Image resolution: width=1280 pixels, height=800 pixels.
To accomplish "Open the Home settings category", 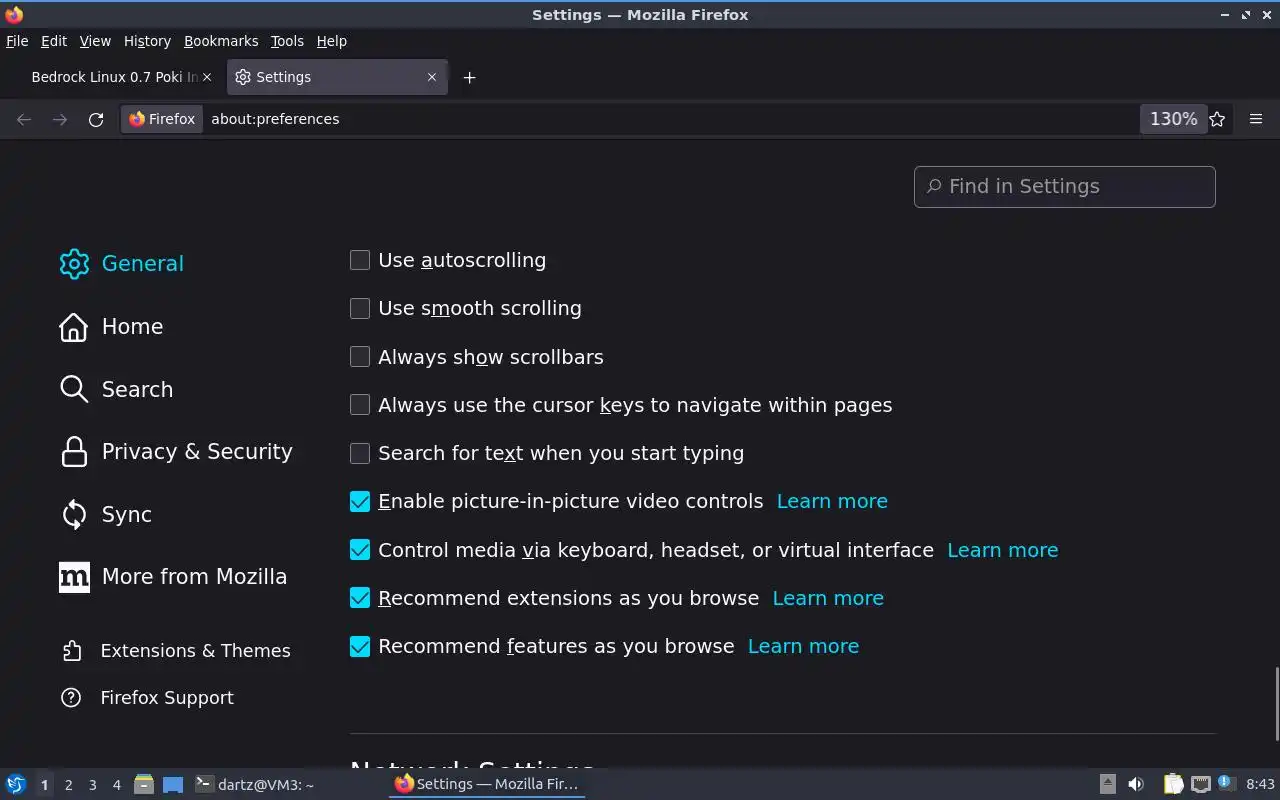I will [x=111, y=327].
